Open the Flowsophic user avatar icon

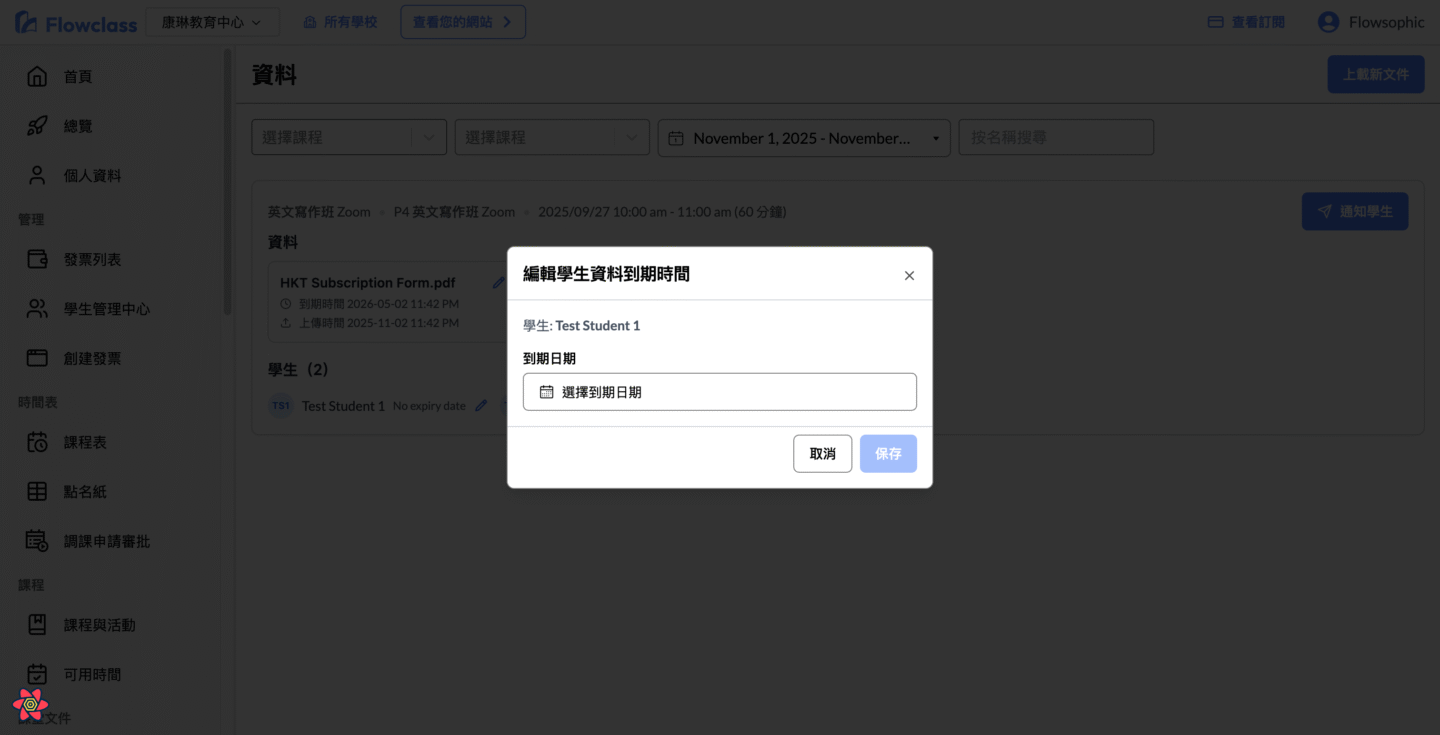click(x=1328, y=22)
